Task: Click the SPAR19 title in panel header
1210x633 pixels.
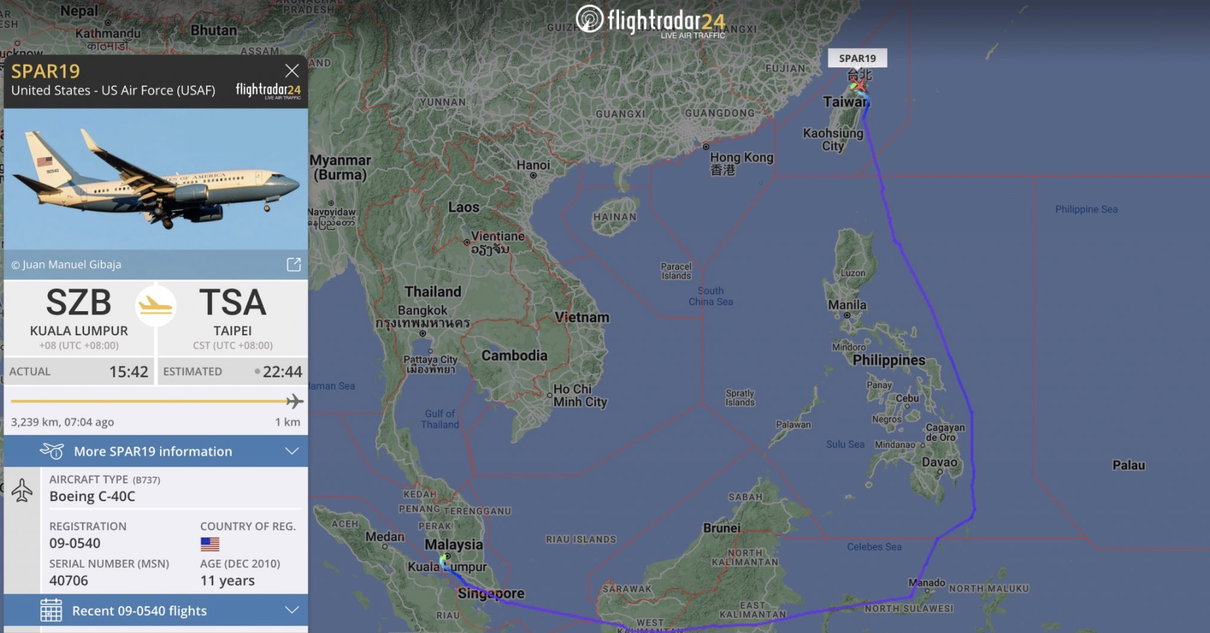Action: click(45, 70)
